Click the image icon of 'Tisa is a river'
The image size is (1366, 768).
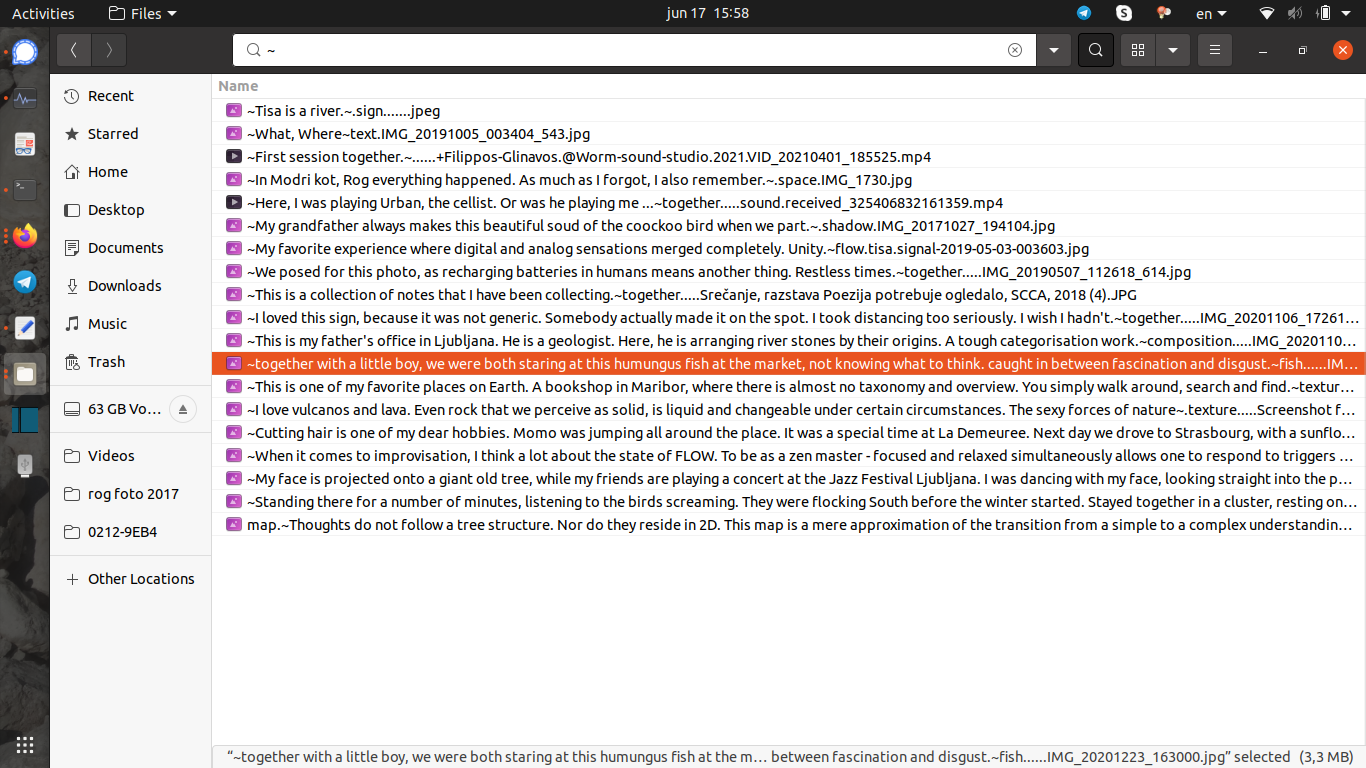[x=233, y=111]
